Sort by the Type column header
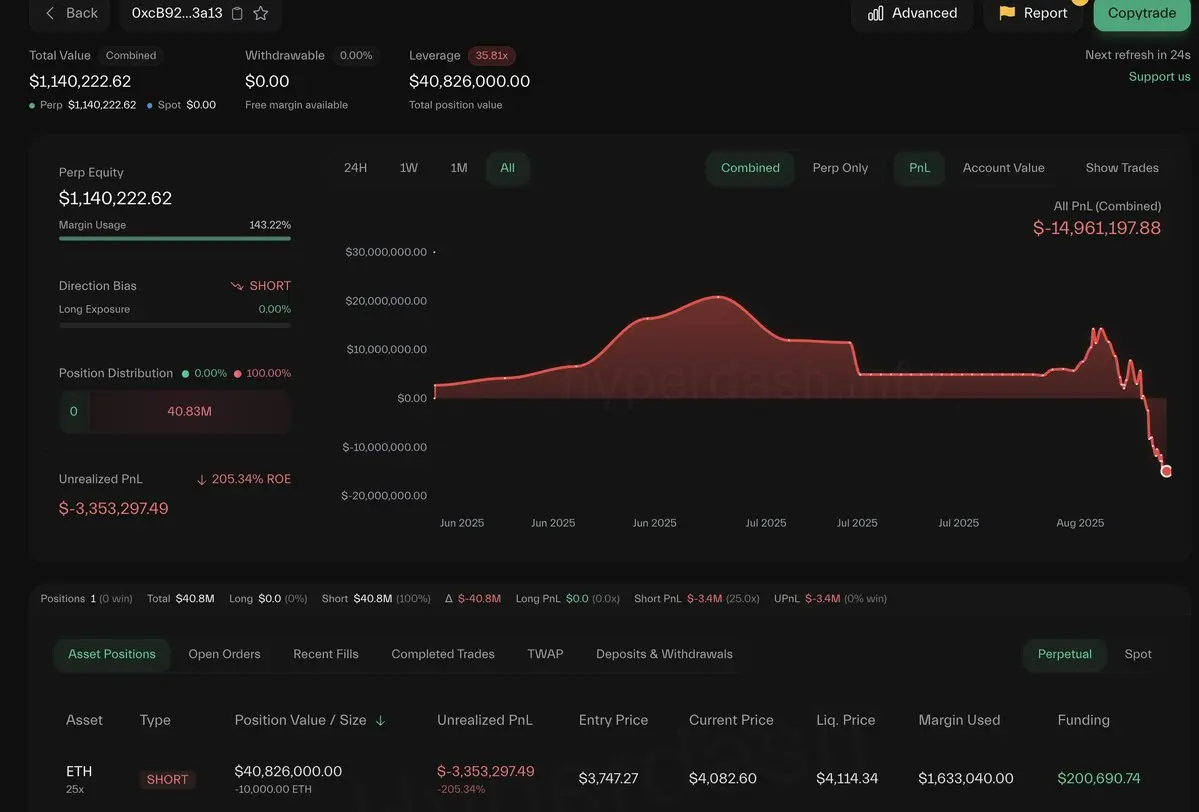Image resolution: width=1199 pixels, height=812 pixels. coord(155,720)
